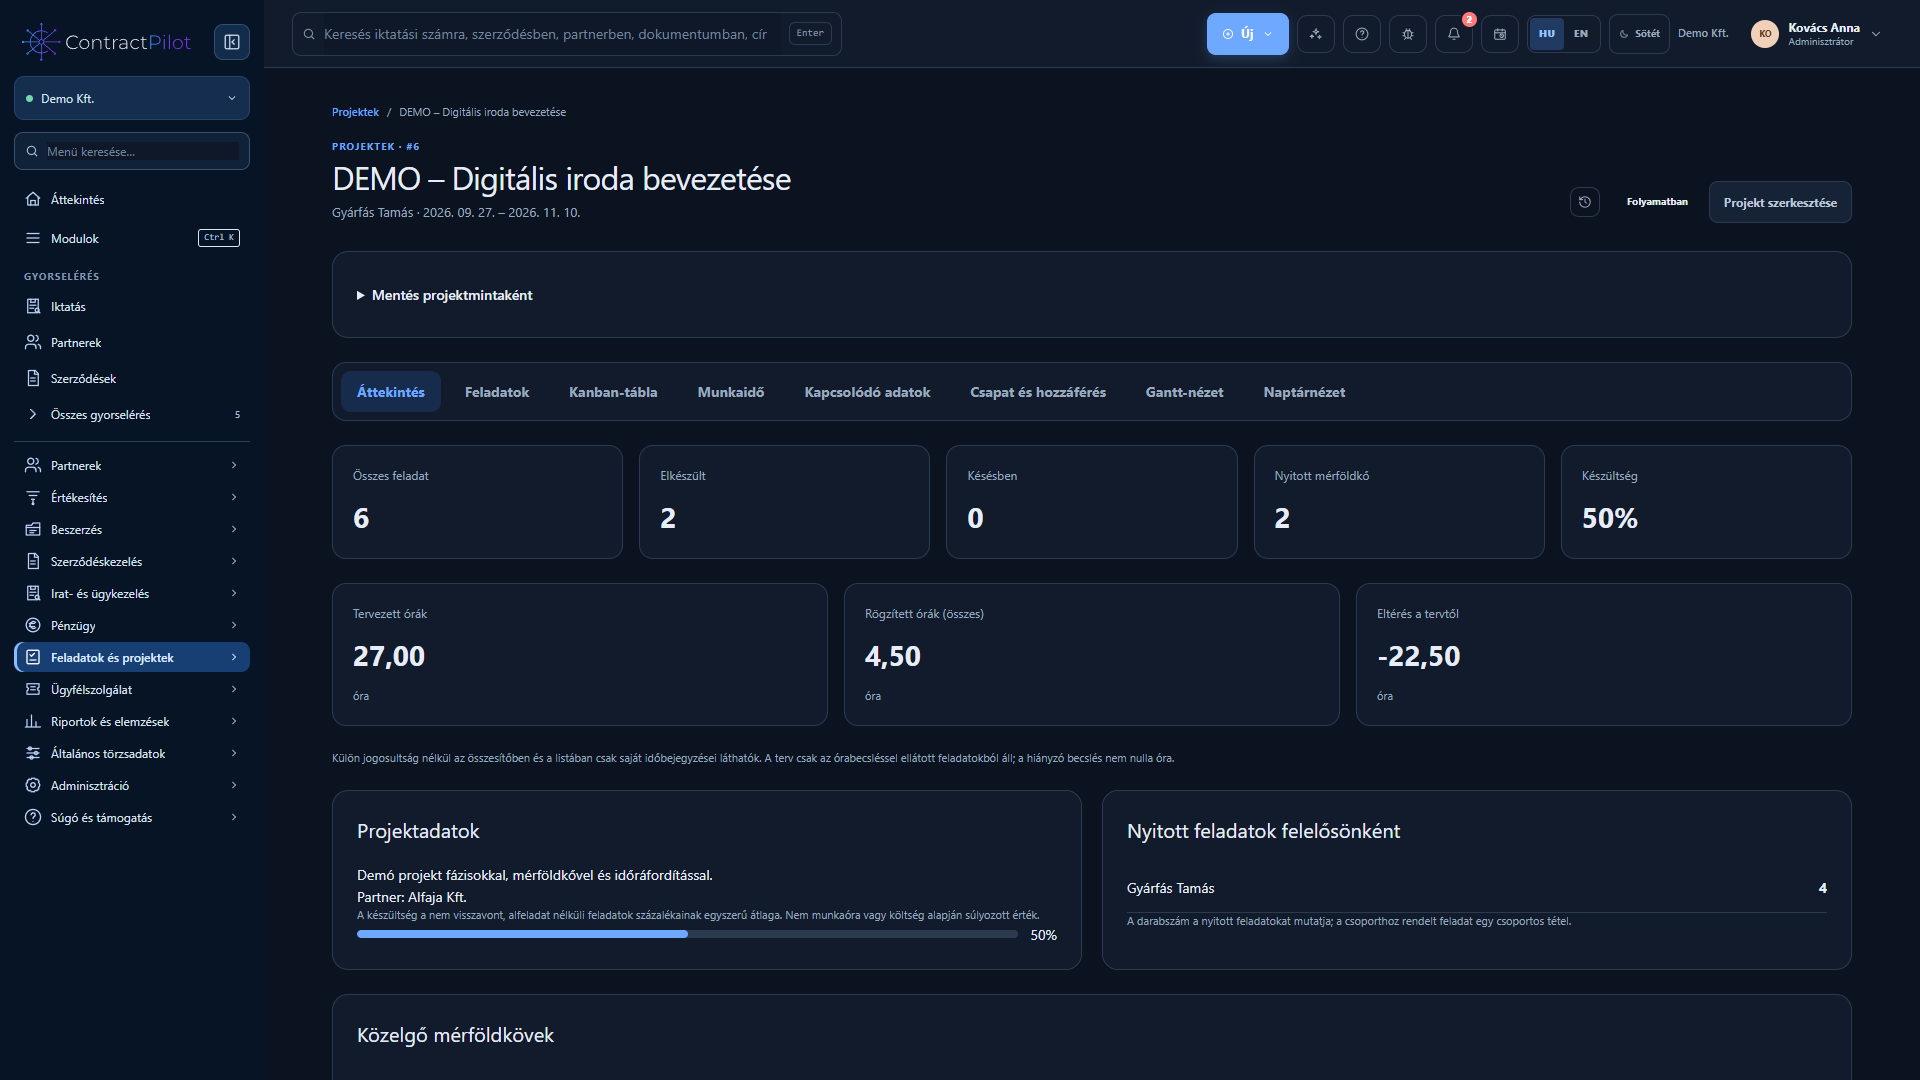Open the Munkaidő tab
Screen dimensions: 1920x1080
pyautogui.click(x=731, y=392)
